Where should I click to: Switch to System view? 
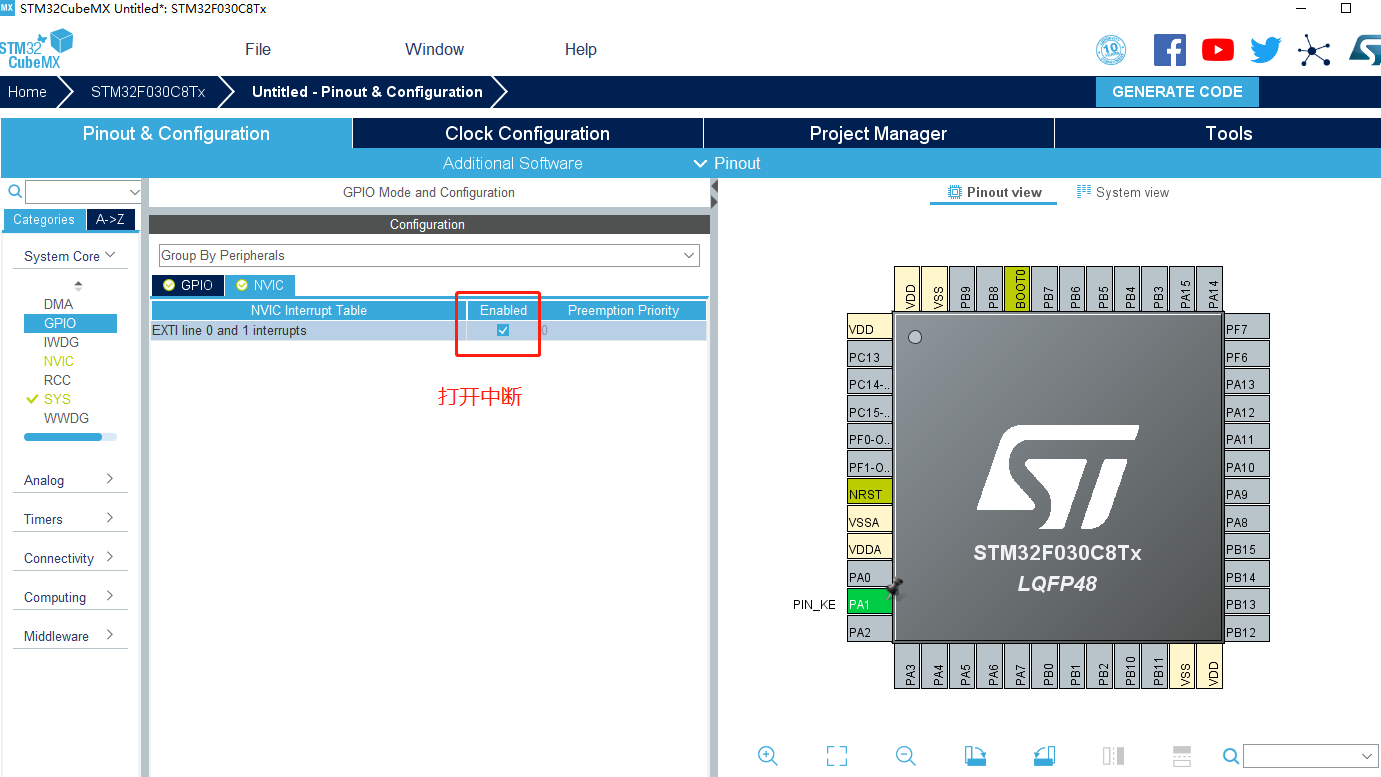(1123, 192)
